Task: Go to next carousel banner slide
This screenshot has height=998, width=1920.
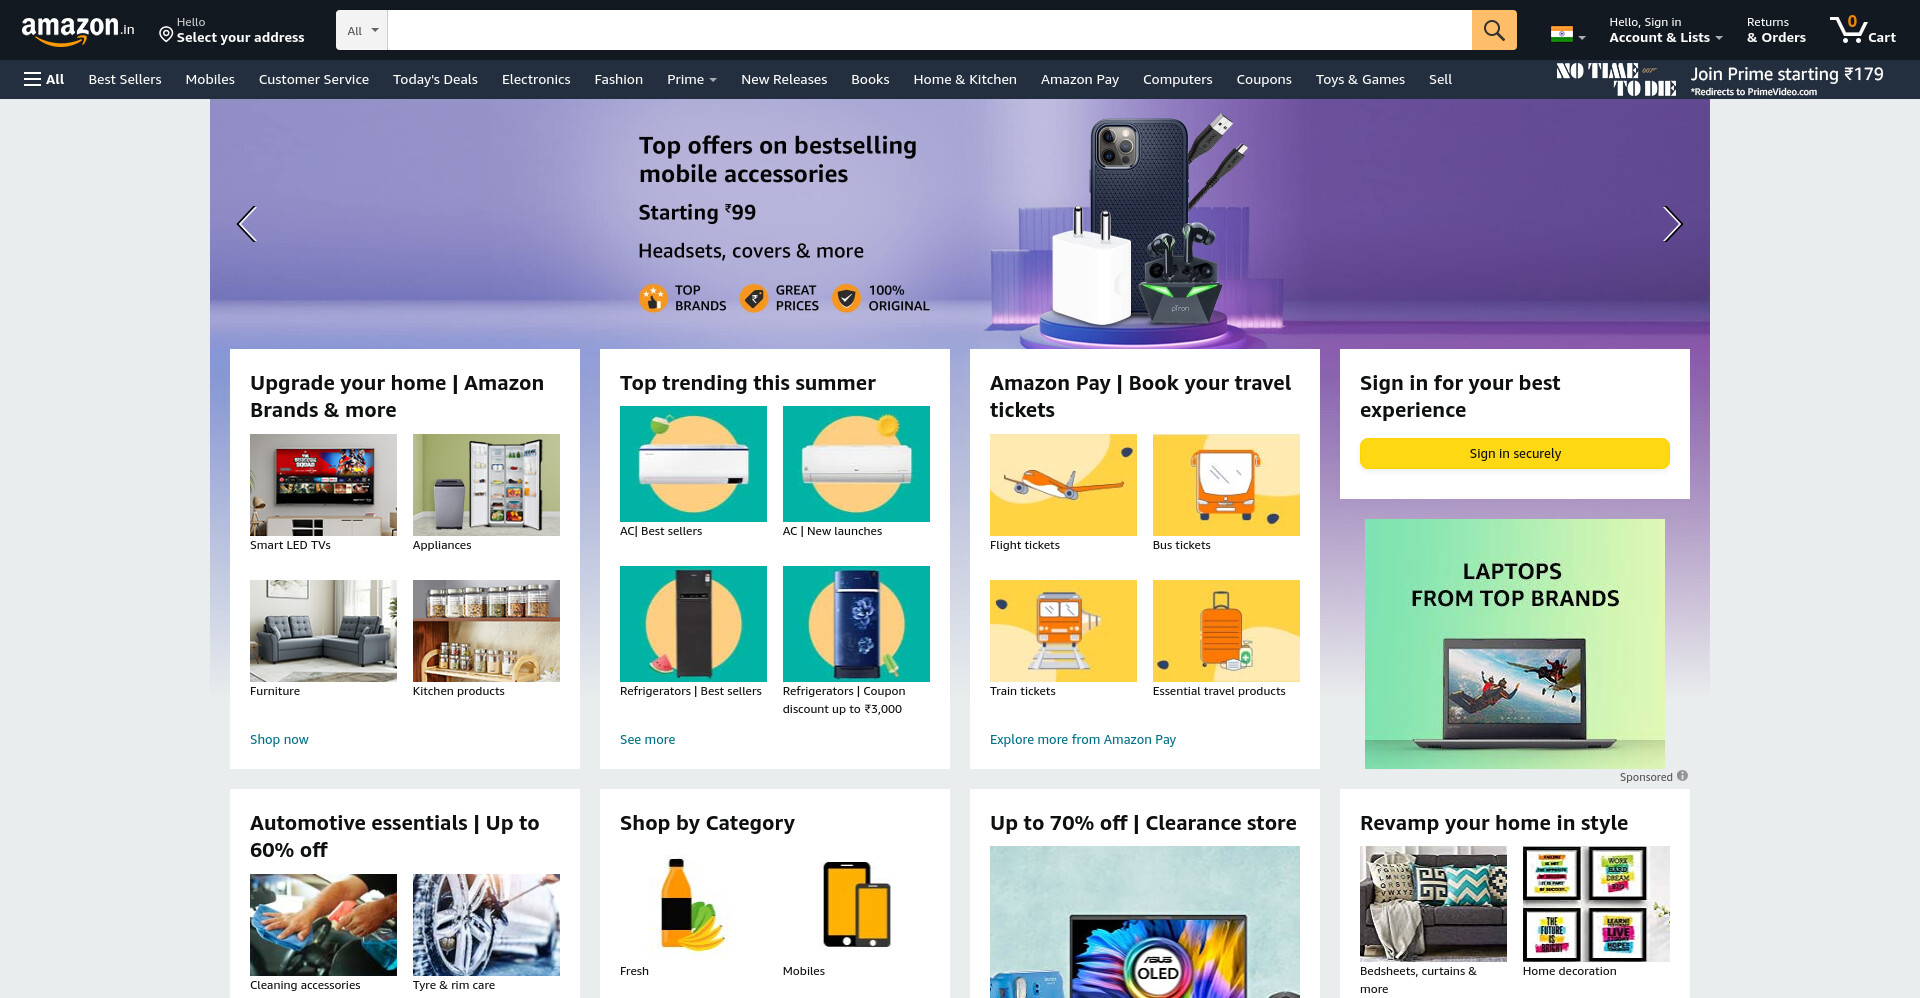Action: coord(1672,224)
